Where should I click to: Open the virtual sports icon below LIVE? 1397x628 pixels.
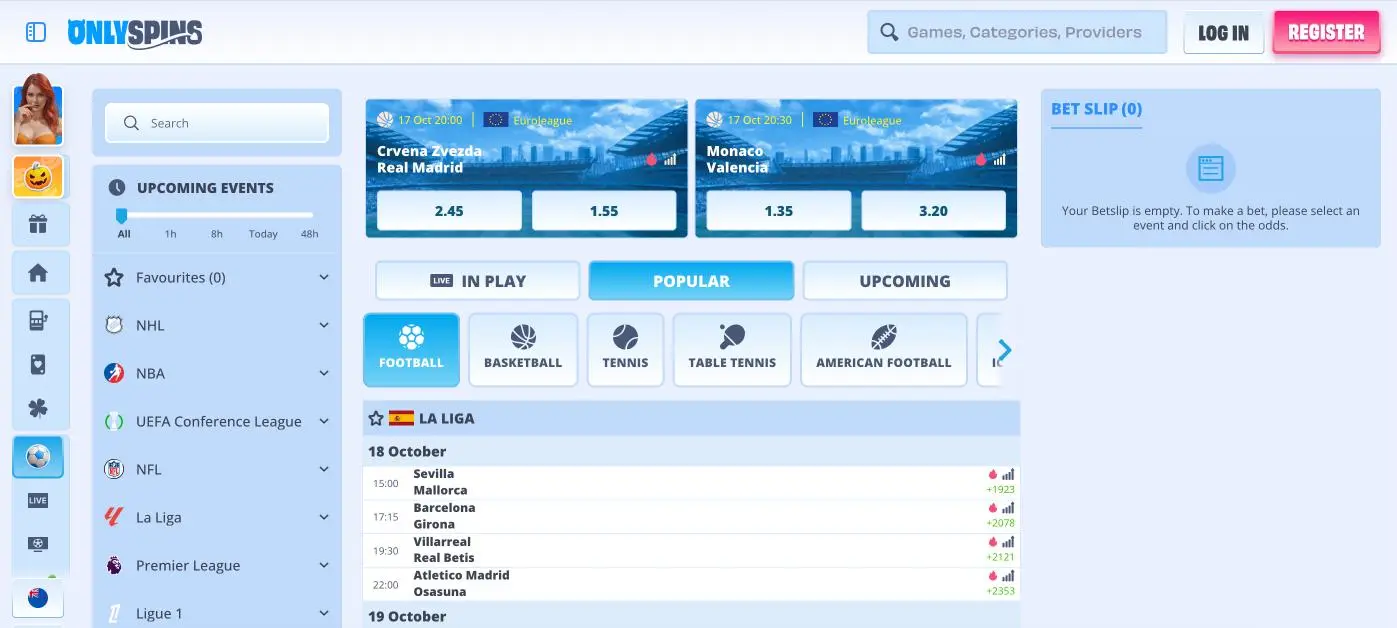(x=38, y=543)
